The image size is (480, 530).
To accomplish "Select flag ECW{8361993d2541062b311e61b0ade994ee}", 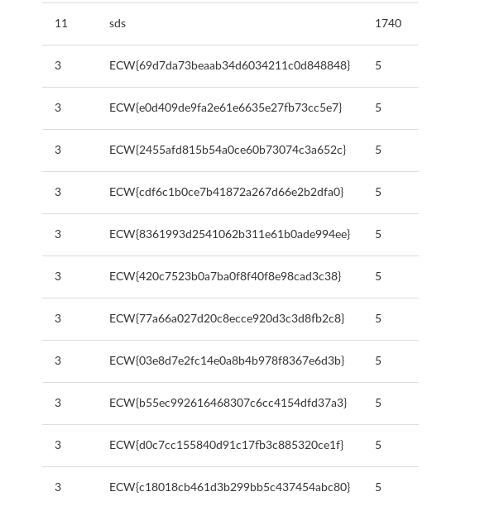I will point(230,234).
